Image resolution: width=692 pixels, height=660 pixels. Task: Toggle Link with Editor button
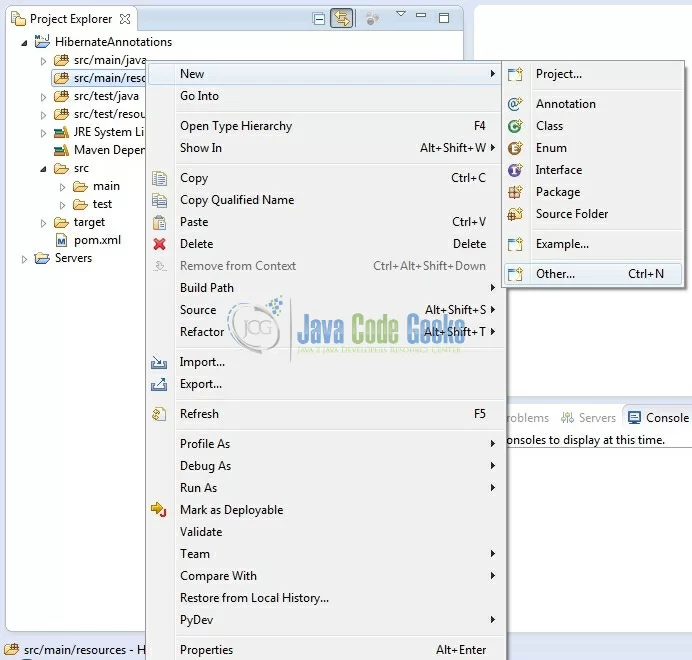coord(342,18)
